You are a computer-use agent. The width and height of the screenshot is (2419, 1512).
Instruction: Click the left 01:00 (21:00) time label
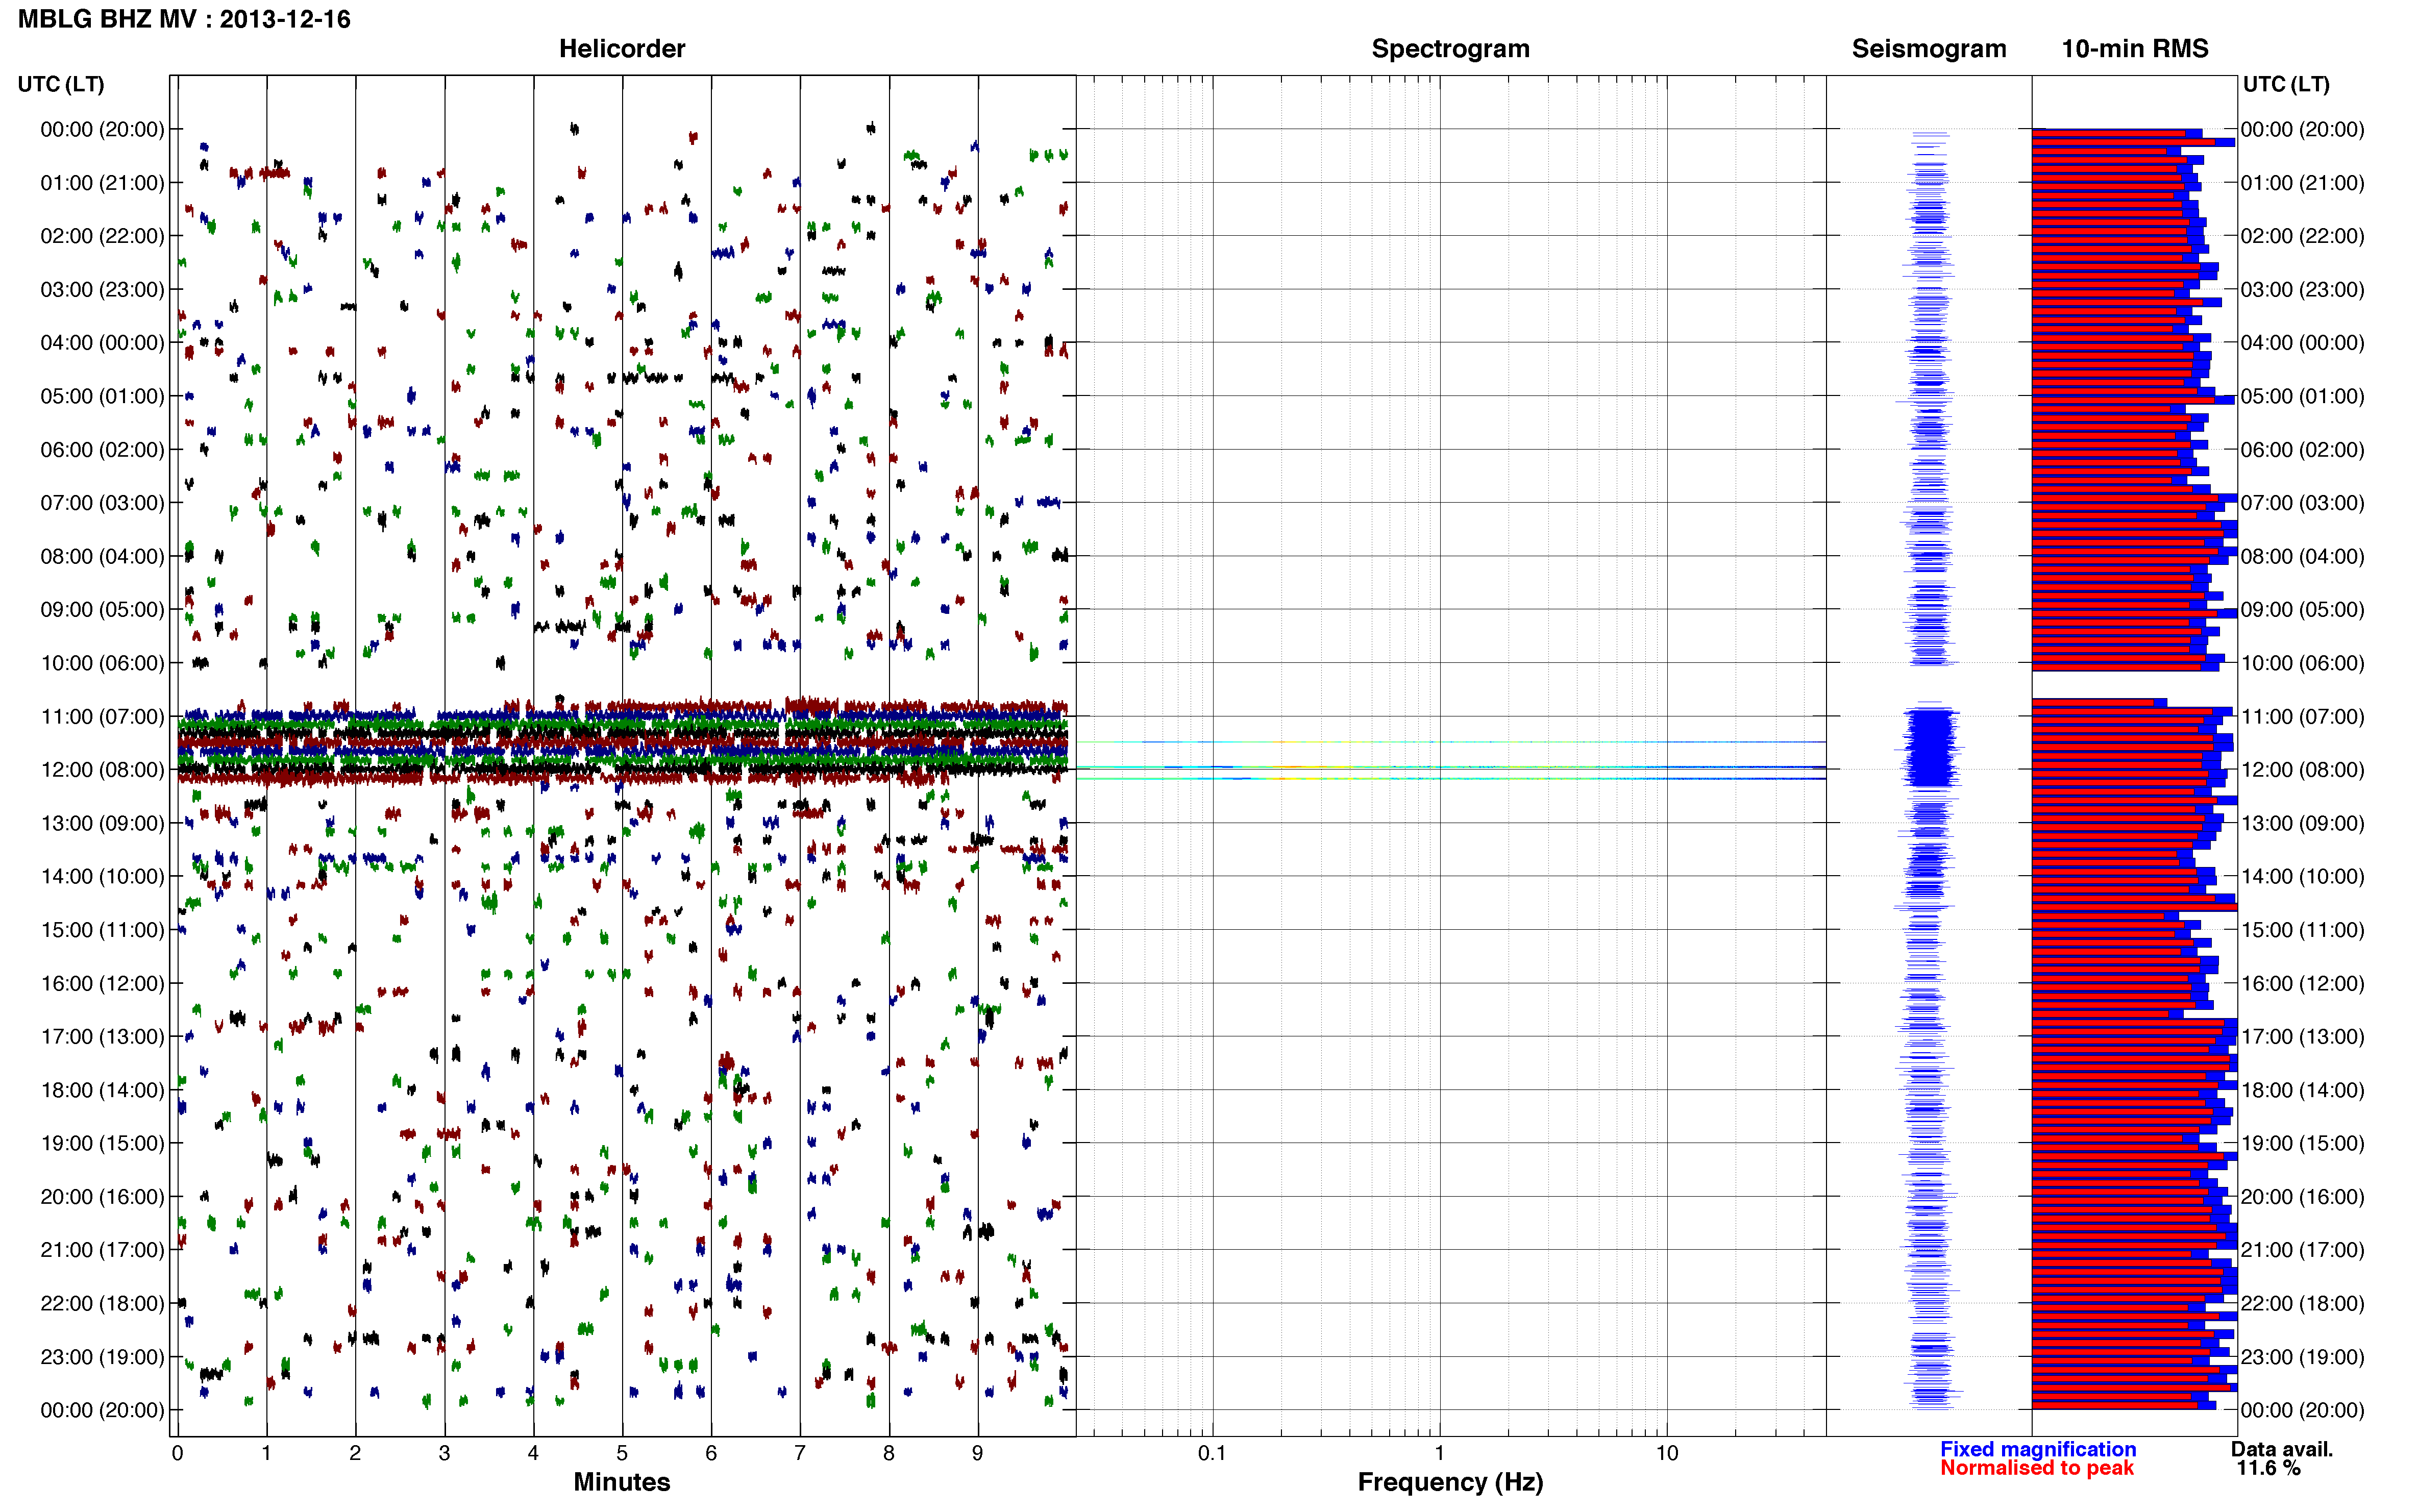point(102,183)
